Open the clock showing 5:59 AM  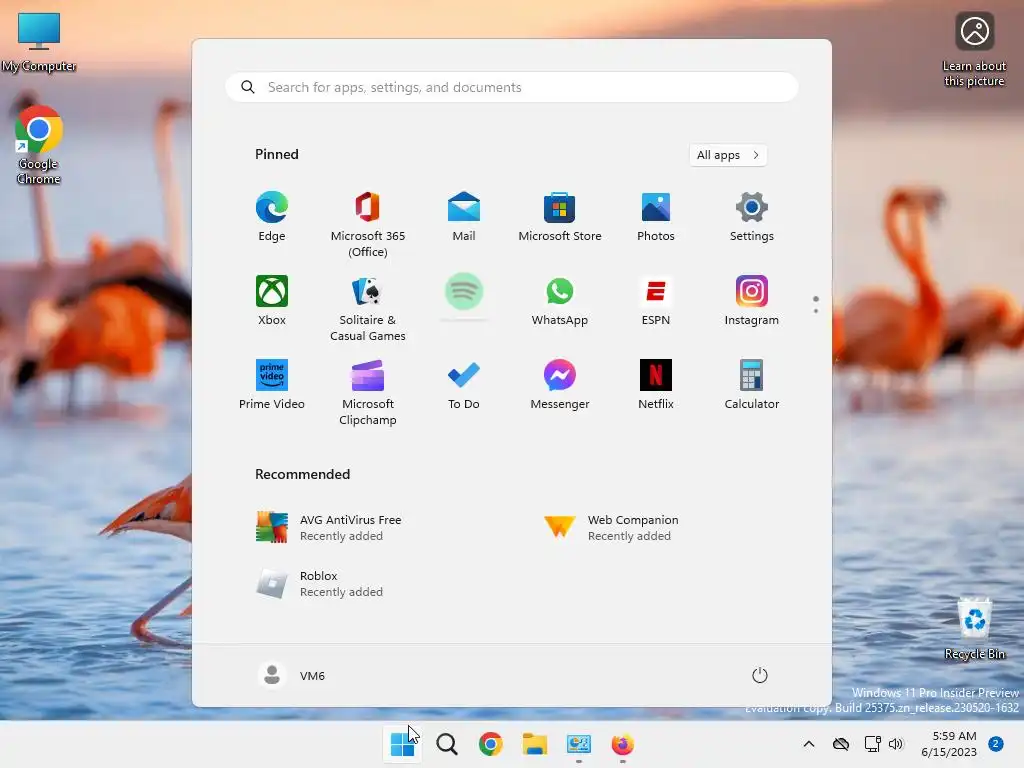pos(949,744)
